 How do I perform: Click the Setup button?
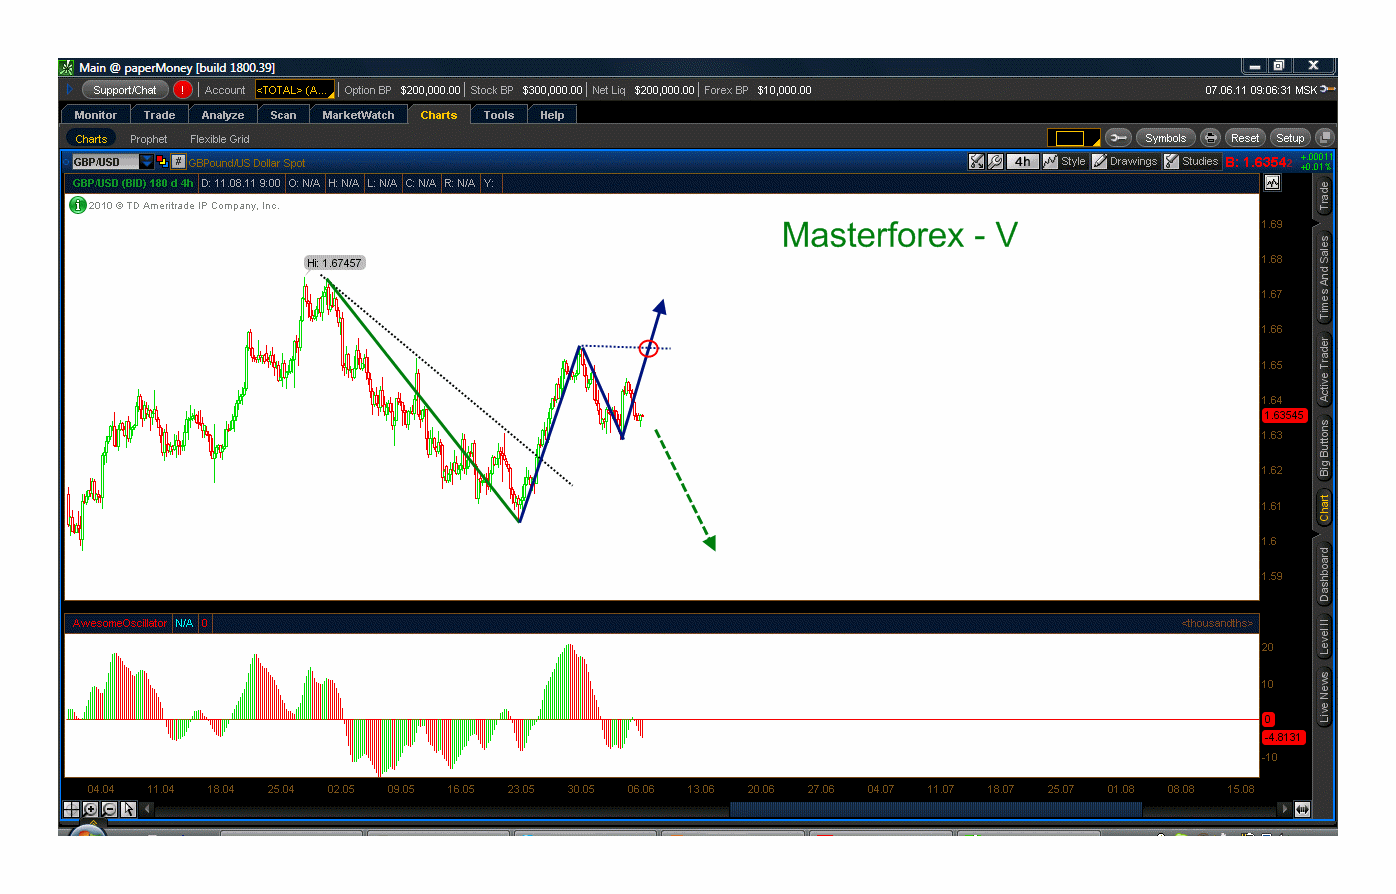[1290, 138]
